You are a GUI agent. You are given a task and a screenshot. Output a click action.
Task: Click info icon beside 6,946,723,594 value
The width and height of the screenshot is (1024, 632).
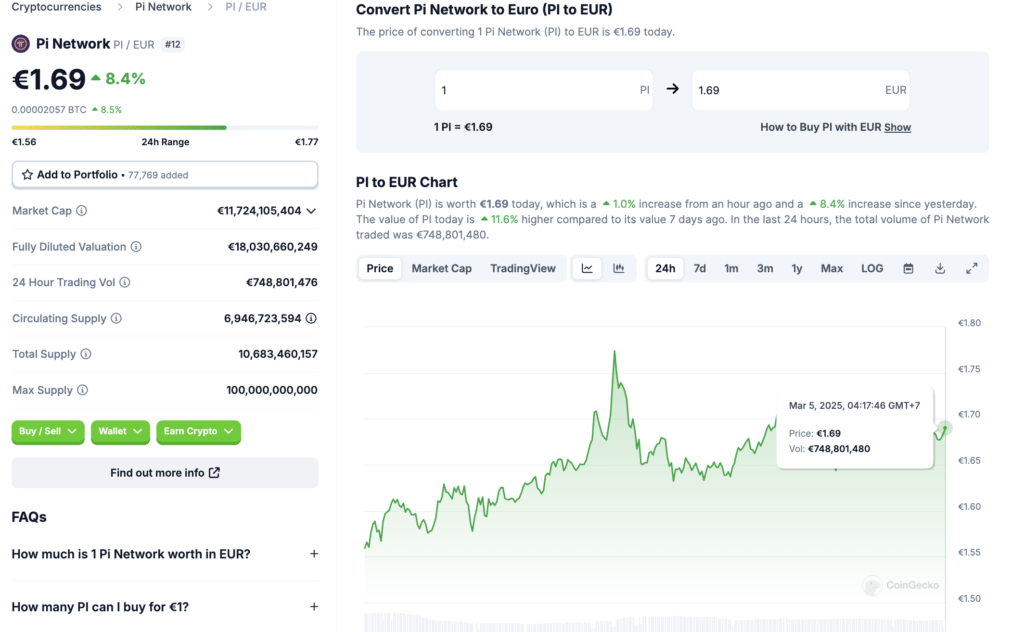click(x=312, y=319)
